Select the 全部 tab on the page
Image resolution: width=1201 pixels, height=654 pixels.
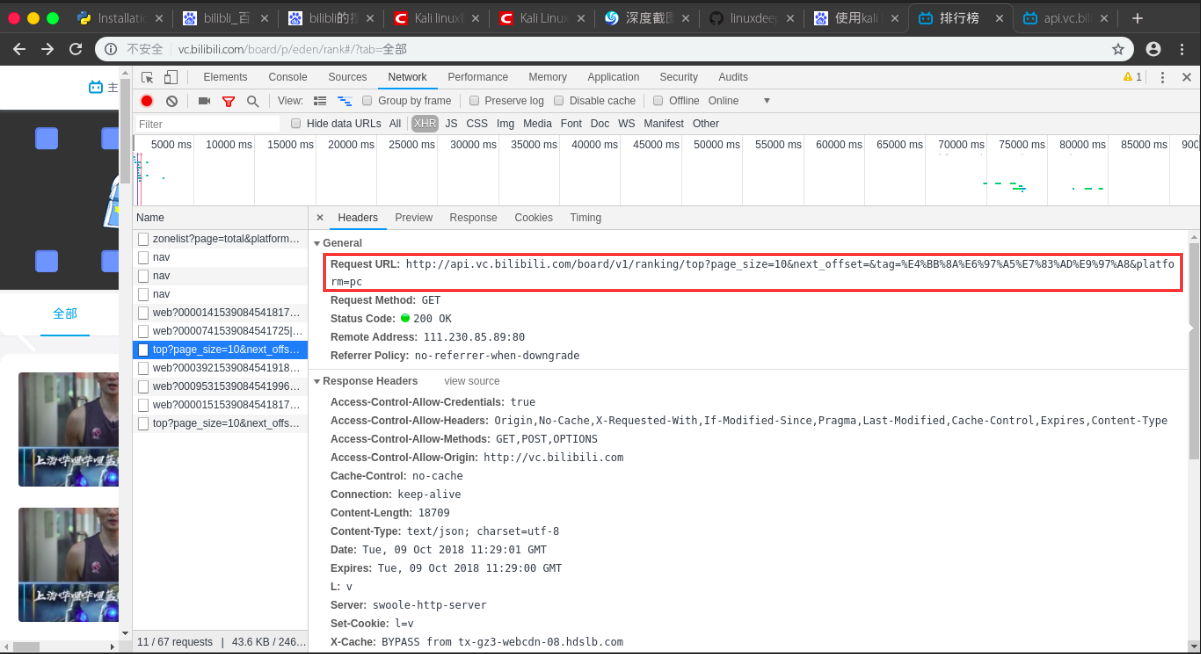[65, 313]
